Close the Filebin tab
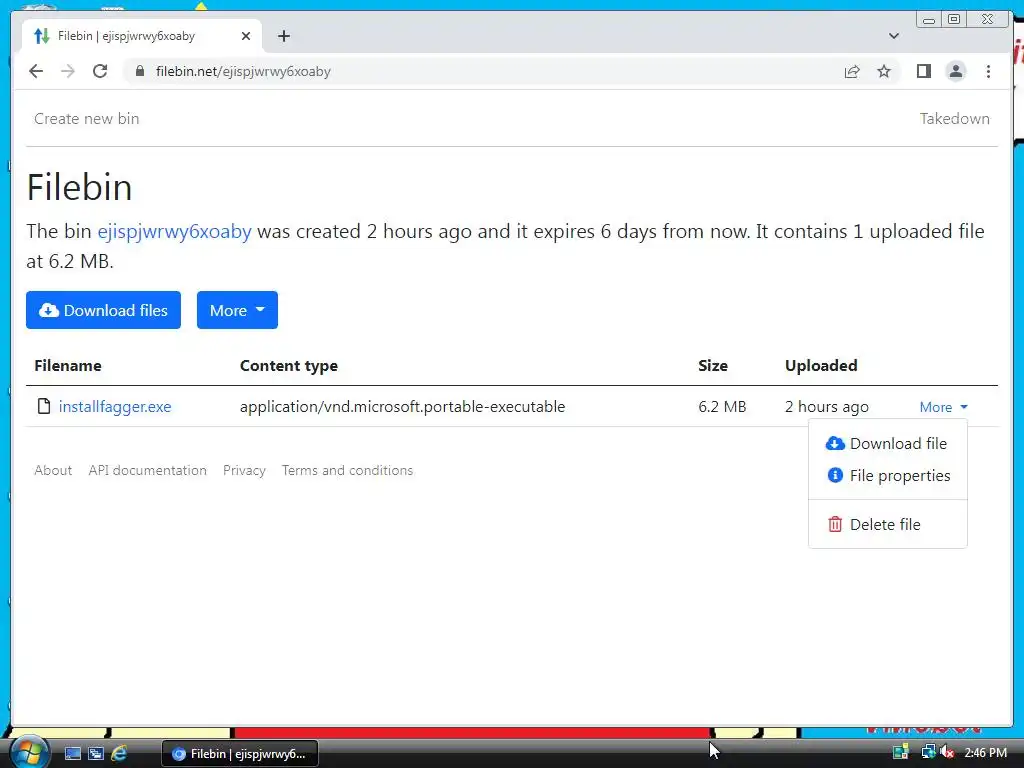Screen dimensions: 1024x768 [246, 36]
